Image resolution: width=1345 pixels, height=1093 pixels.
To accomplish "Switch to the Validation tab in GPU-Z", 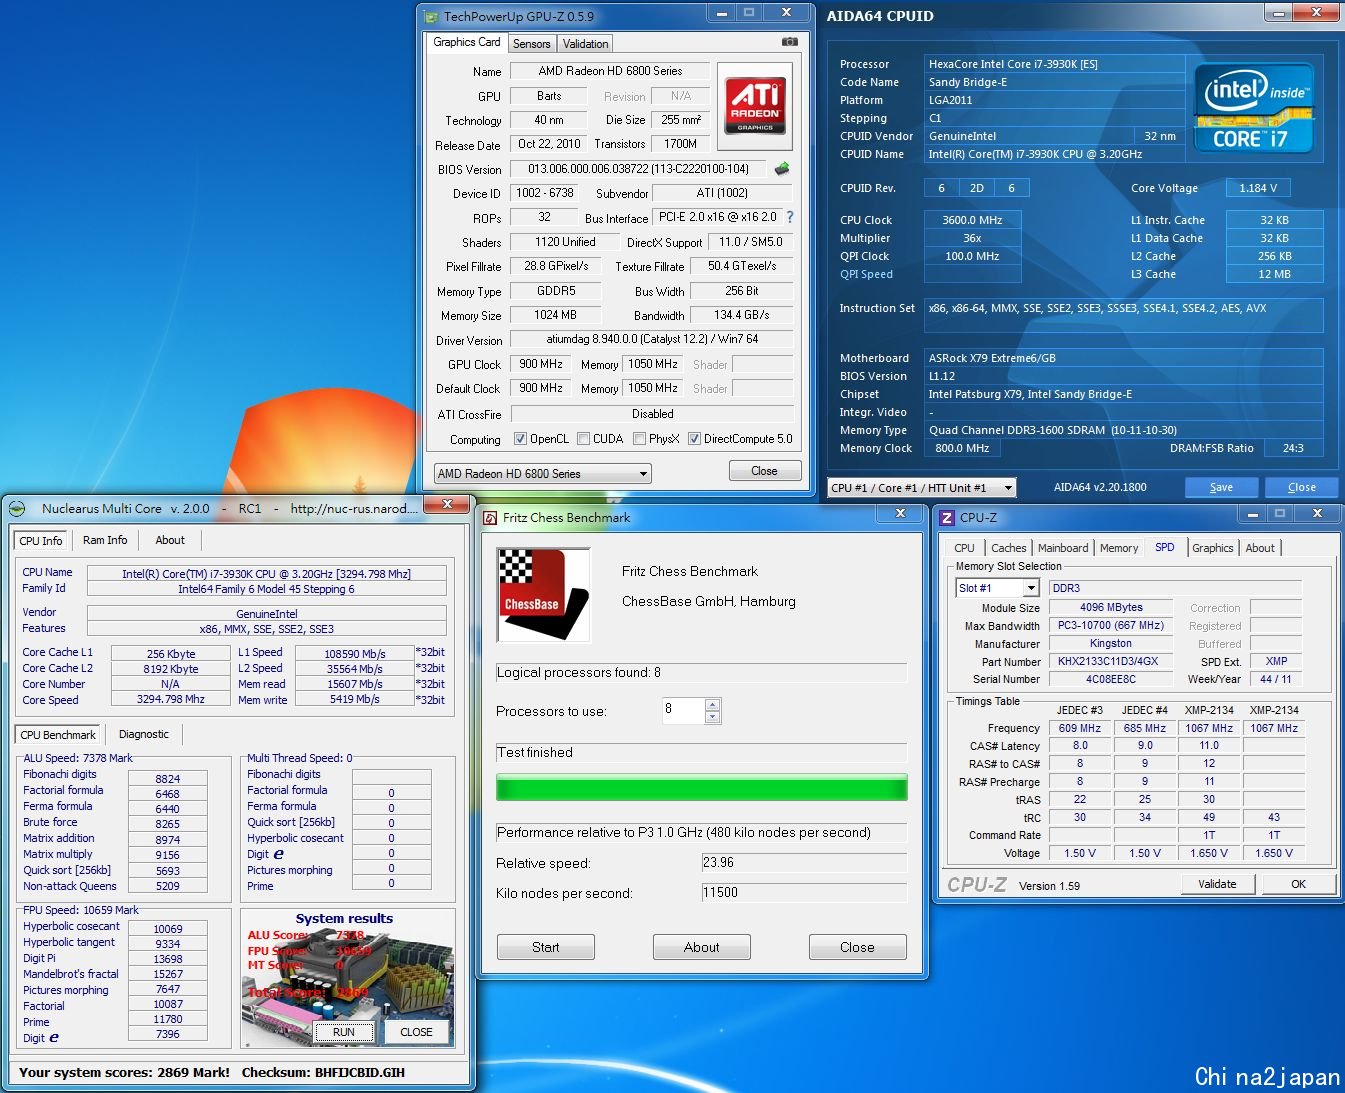I will pos(585,44).
